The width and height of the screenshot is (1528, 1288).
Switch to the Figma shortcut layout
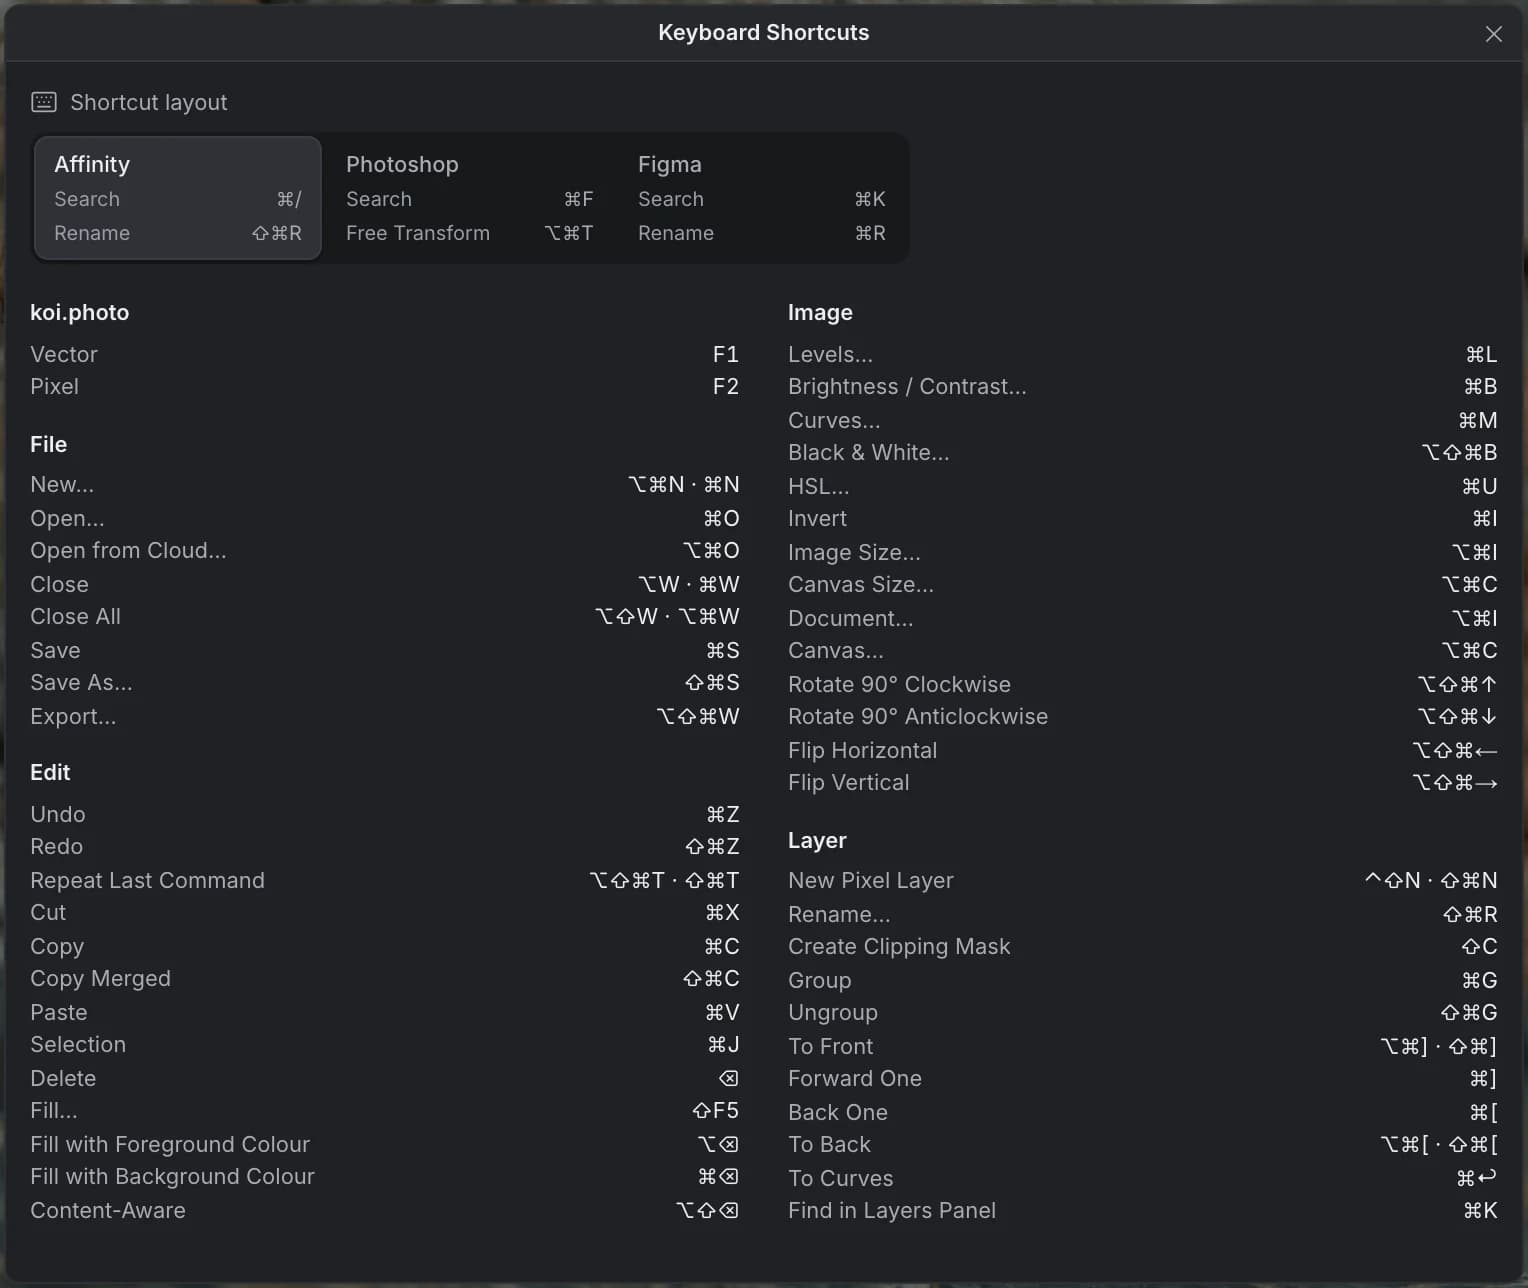pos(762,198)
